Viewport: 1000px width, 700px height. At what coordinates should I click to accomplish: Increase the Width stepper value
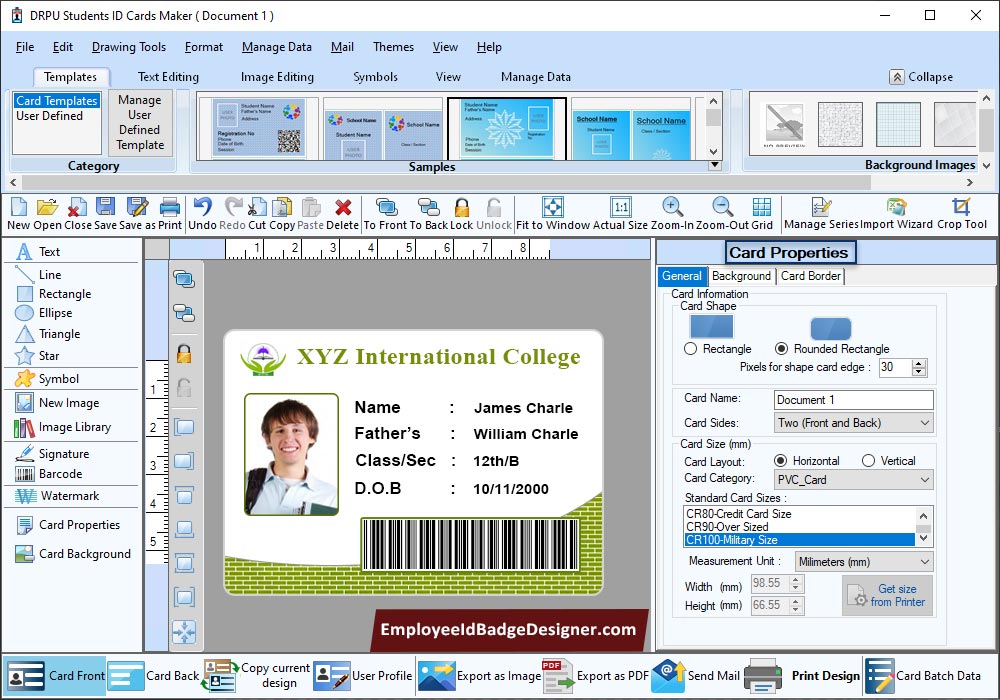pos(795,580)
